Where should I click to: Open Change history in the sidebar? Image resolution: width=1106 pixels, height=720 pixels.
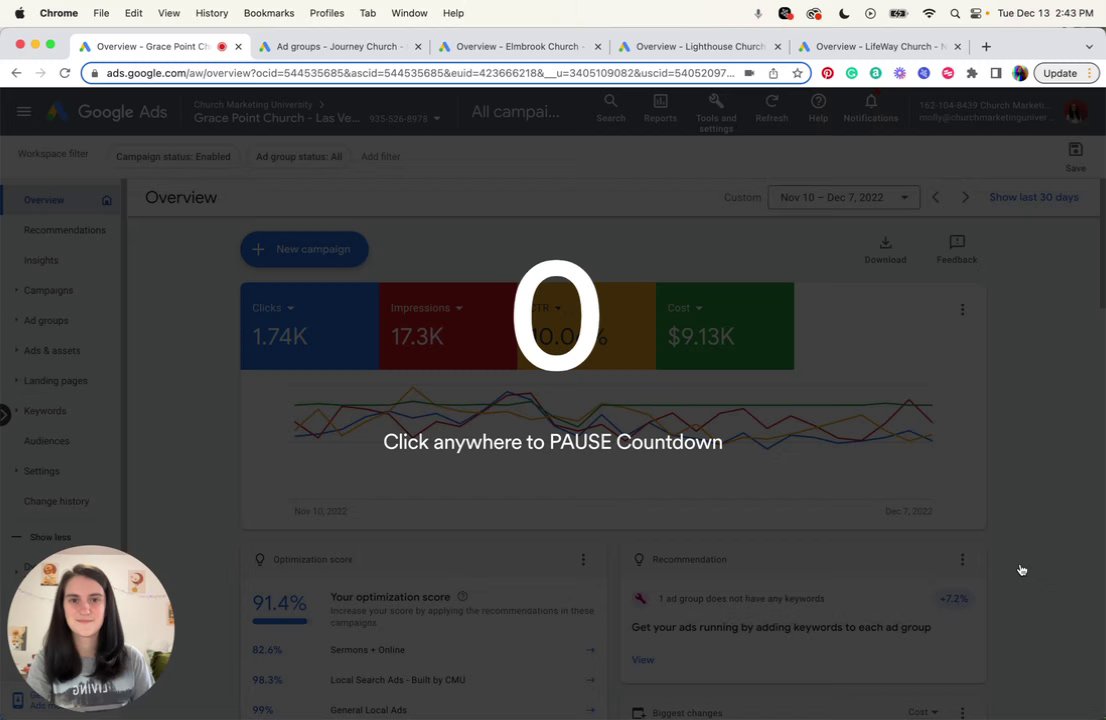[56, 501]
